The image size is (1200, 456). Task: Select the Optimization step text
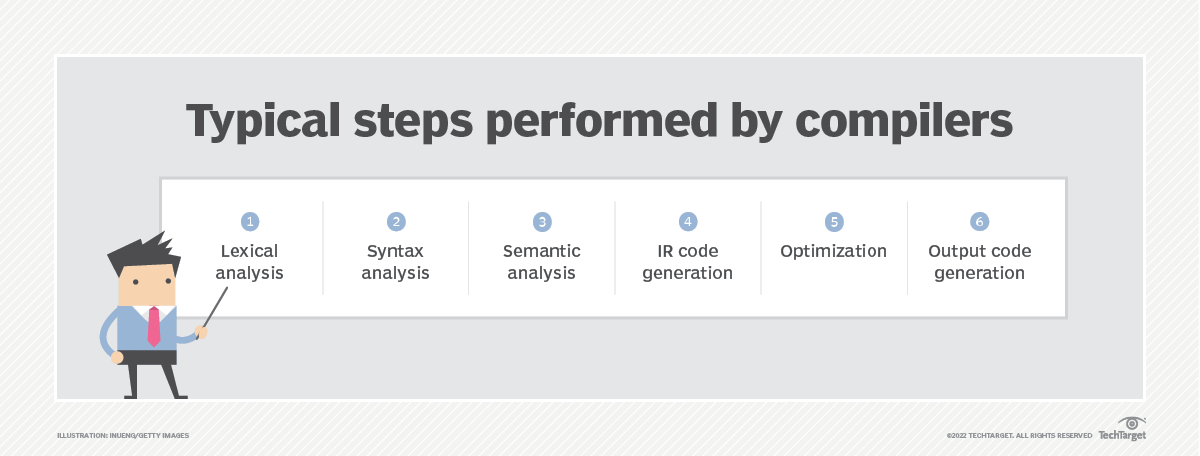coord(834,251)
